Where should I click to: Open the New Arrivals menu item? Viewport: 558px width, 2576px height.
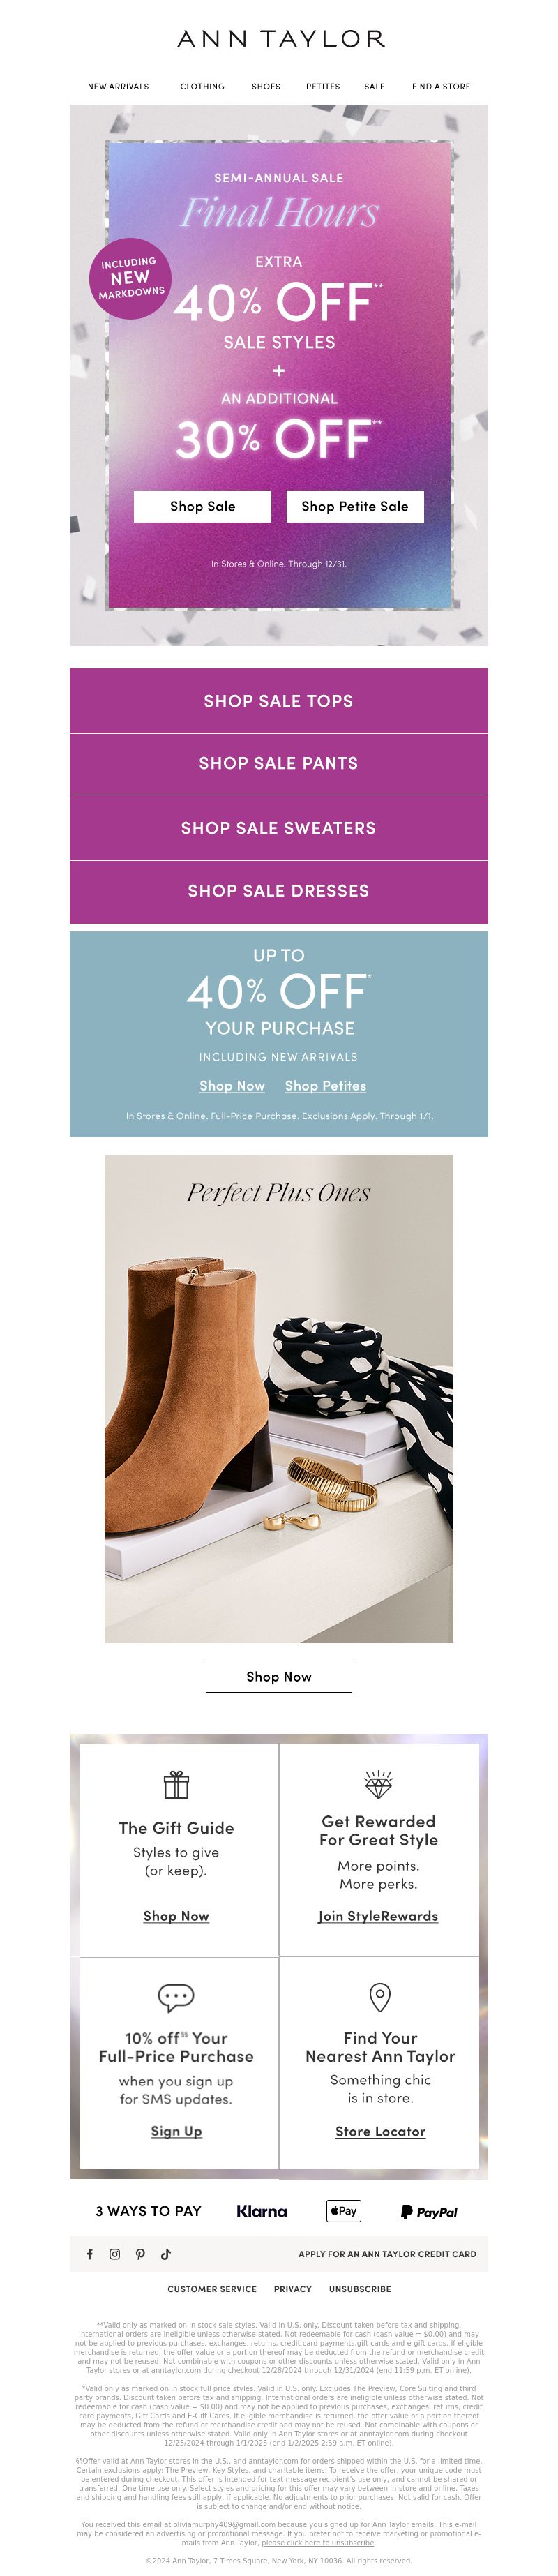tap(118, 87)
